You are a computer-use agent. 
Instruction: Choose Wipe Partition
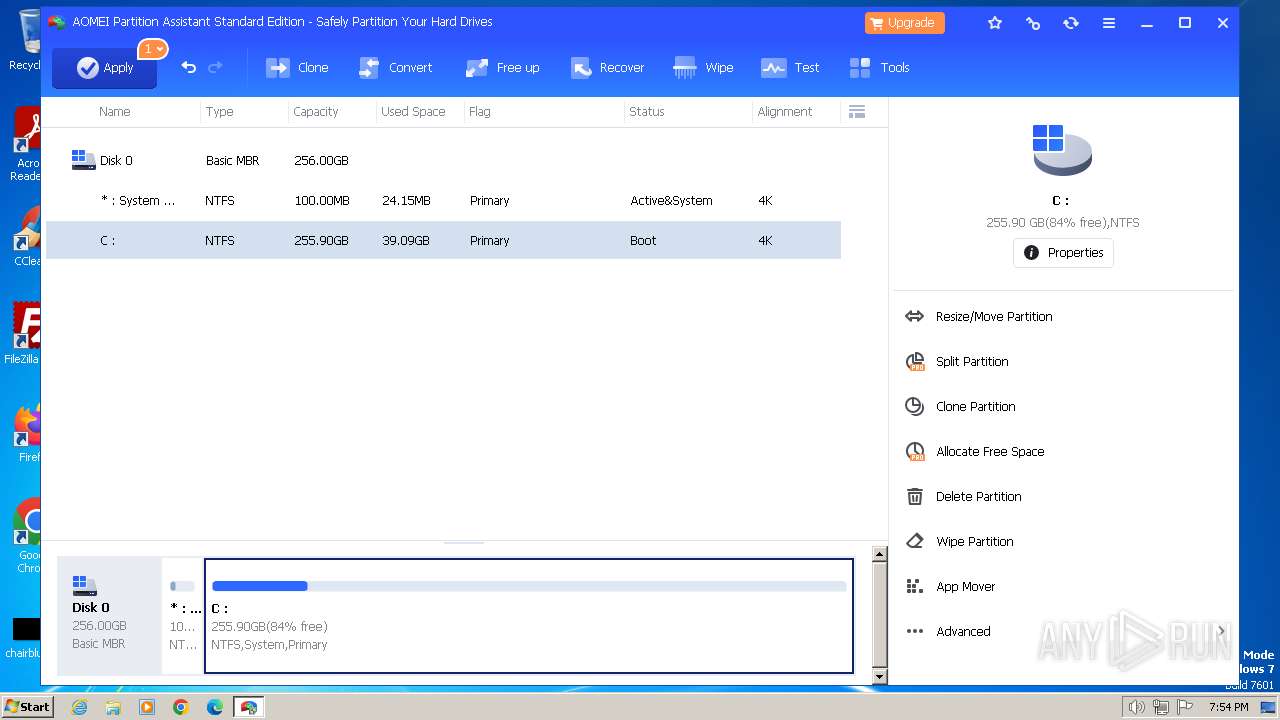(x=975, y=541)
